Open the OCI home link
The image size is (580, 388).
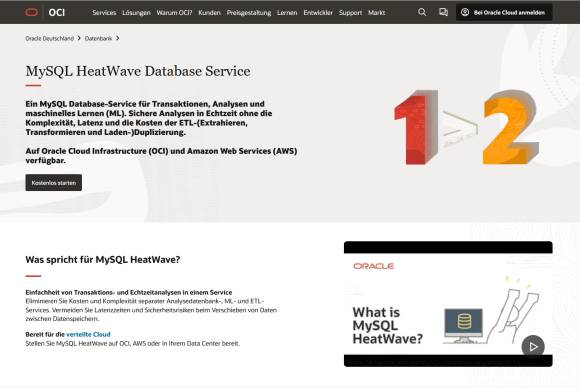(x=57, y=13)
